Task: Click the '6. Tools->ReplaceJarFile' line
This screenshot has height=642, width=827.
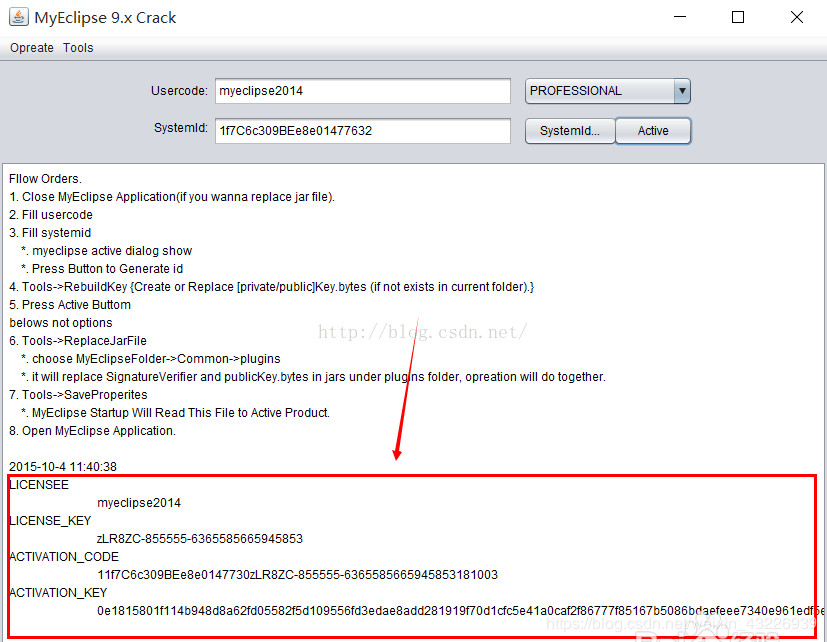Action: tap(78, 341)
